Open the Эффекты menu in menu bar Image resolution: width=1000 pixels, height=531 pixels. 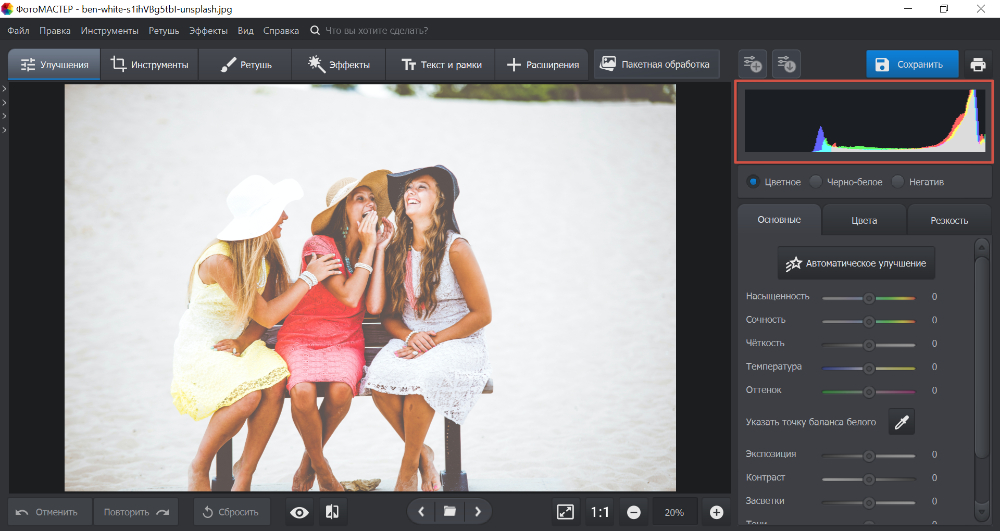point(208,31)
